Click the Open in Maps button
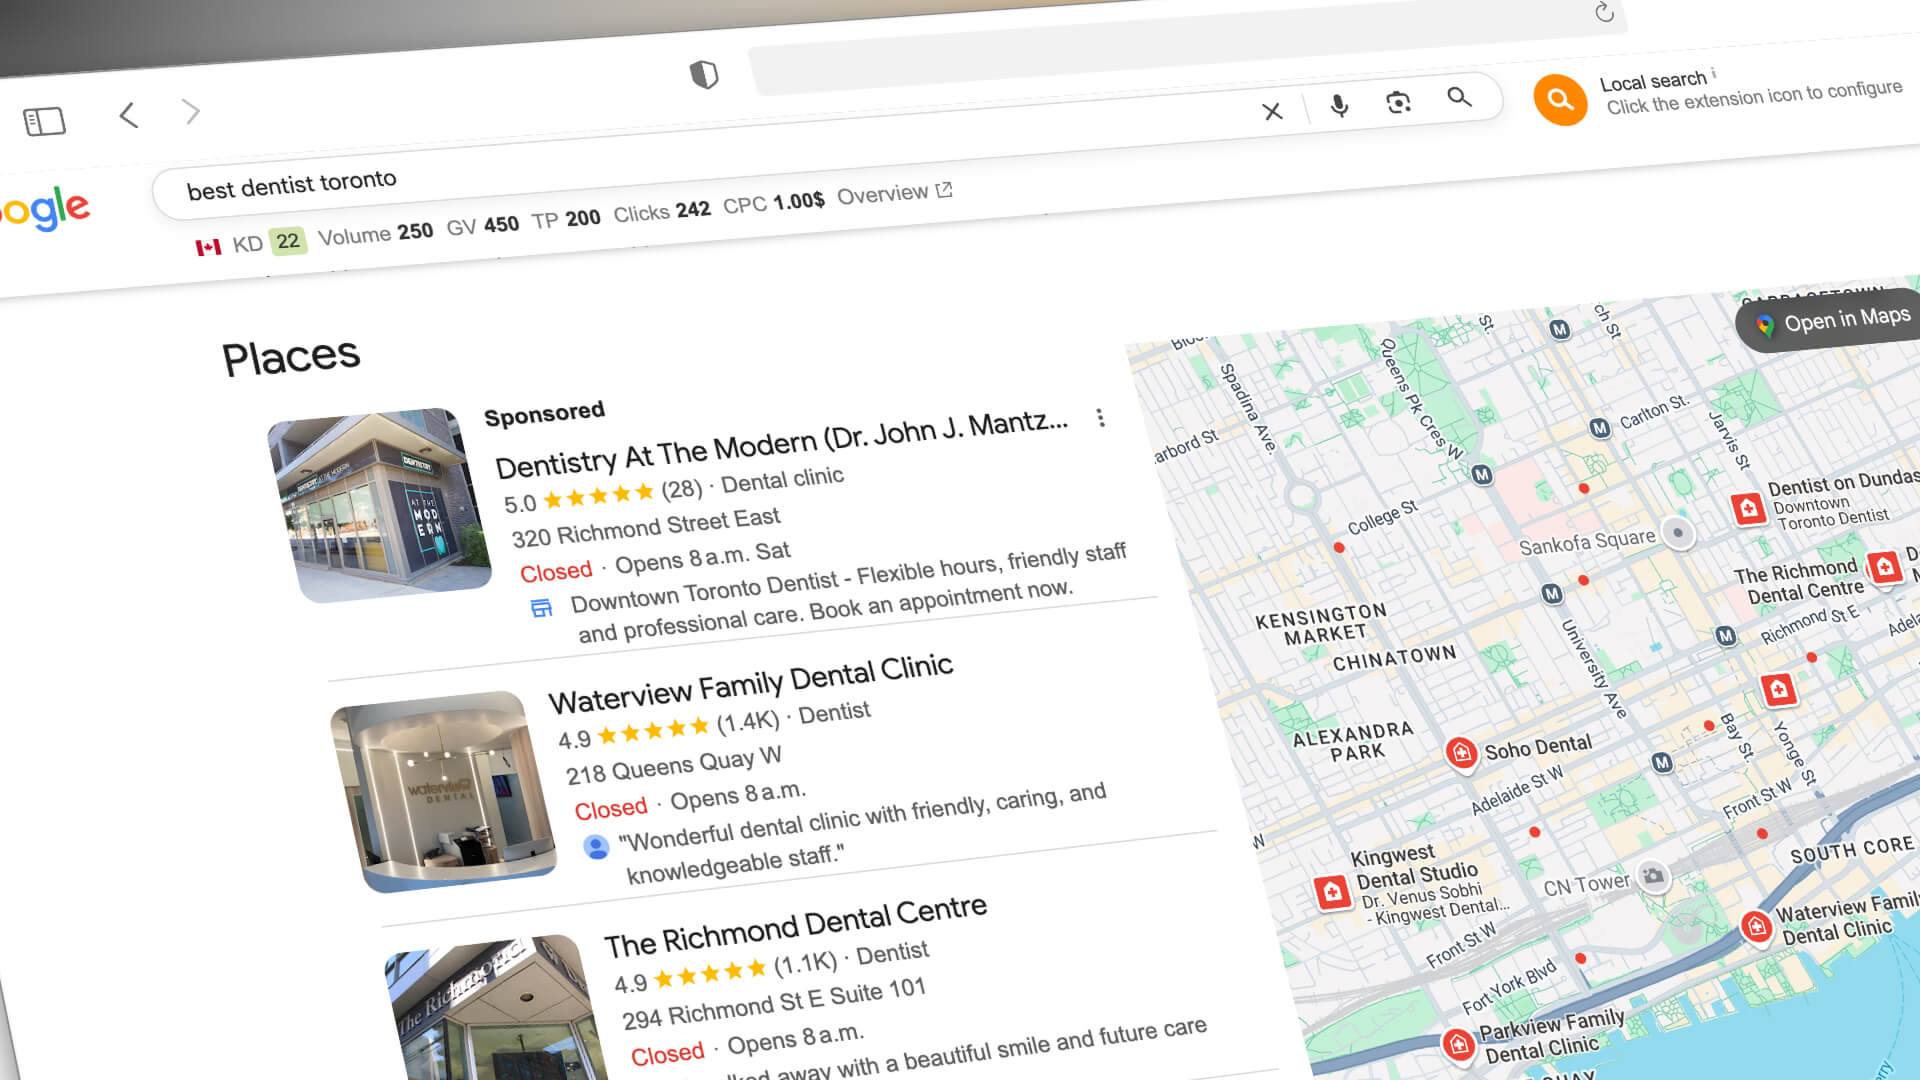The width and height of the screenshot is (1920, 1080). coord(1831,320)
